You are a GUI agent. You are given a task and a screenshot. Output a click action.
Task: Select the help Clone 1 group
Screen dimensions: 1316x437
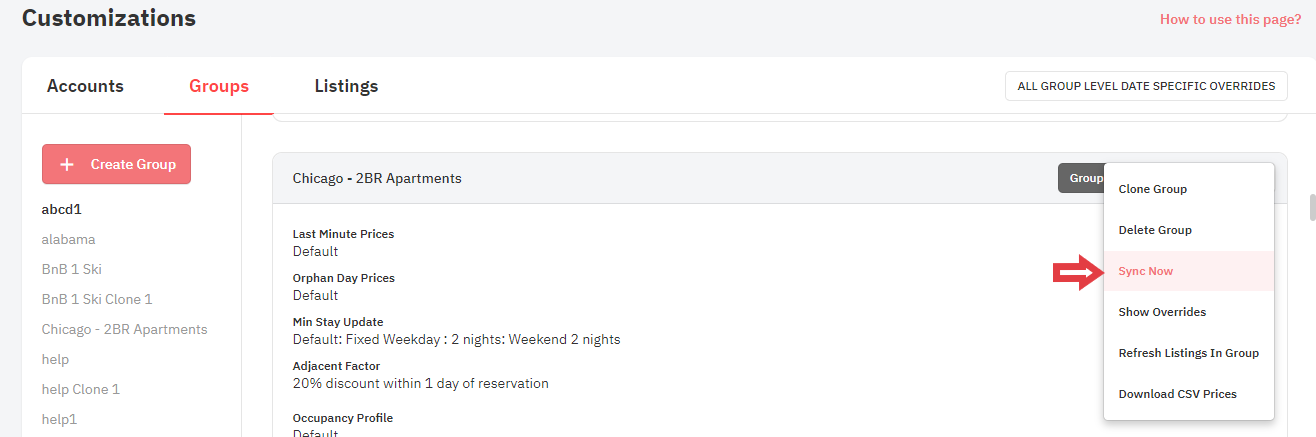pos(80,389)
